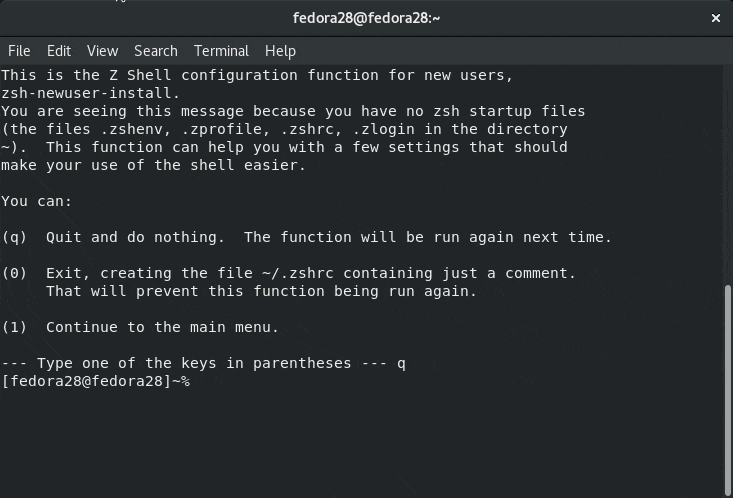The width and height of the screenshot is (733, 498).
Task: Click the '(0) Exit, creating the file' line
Action: [x=288, y=273]
